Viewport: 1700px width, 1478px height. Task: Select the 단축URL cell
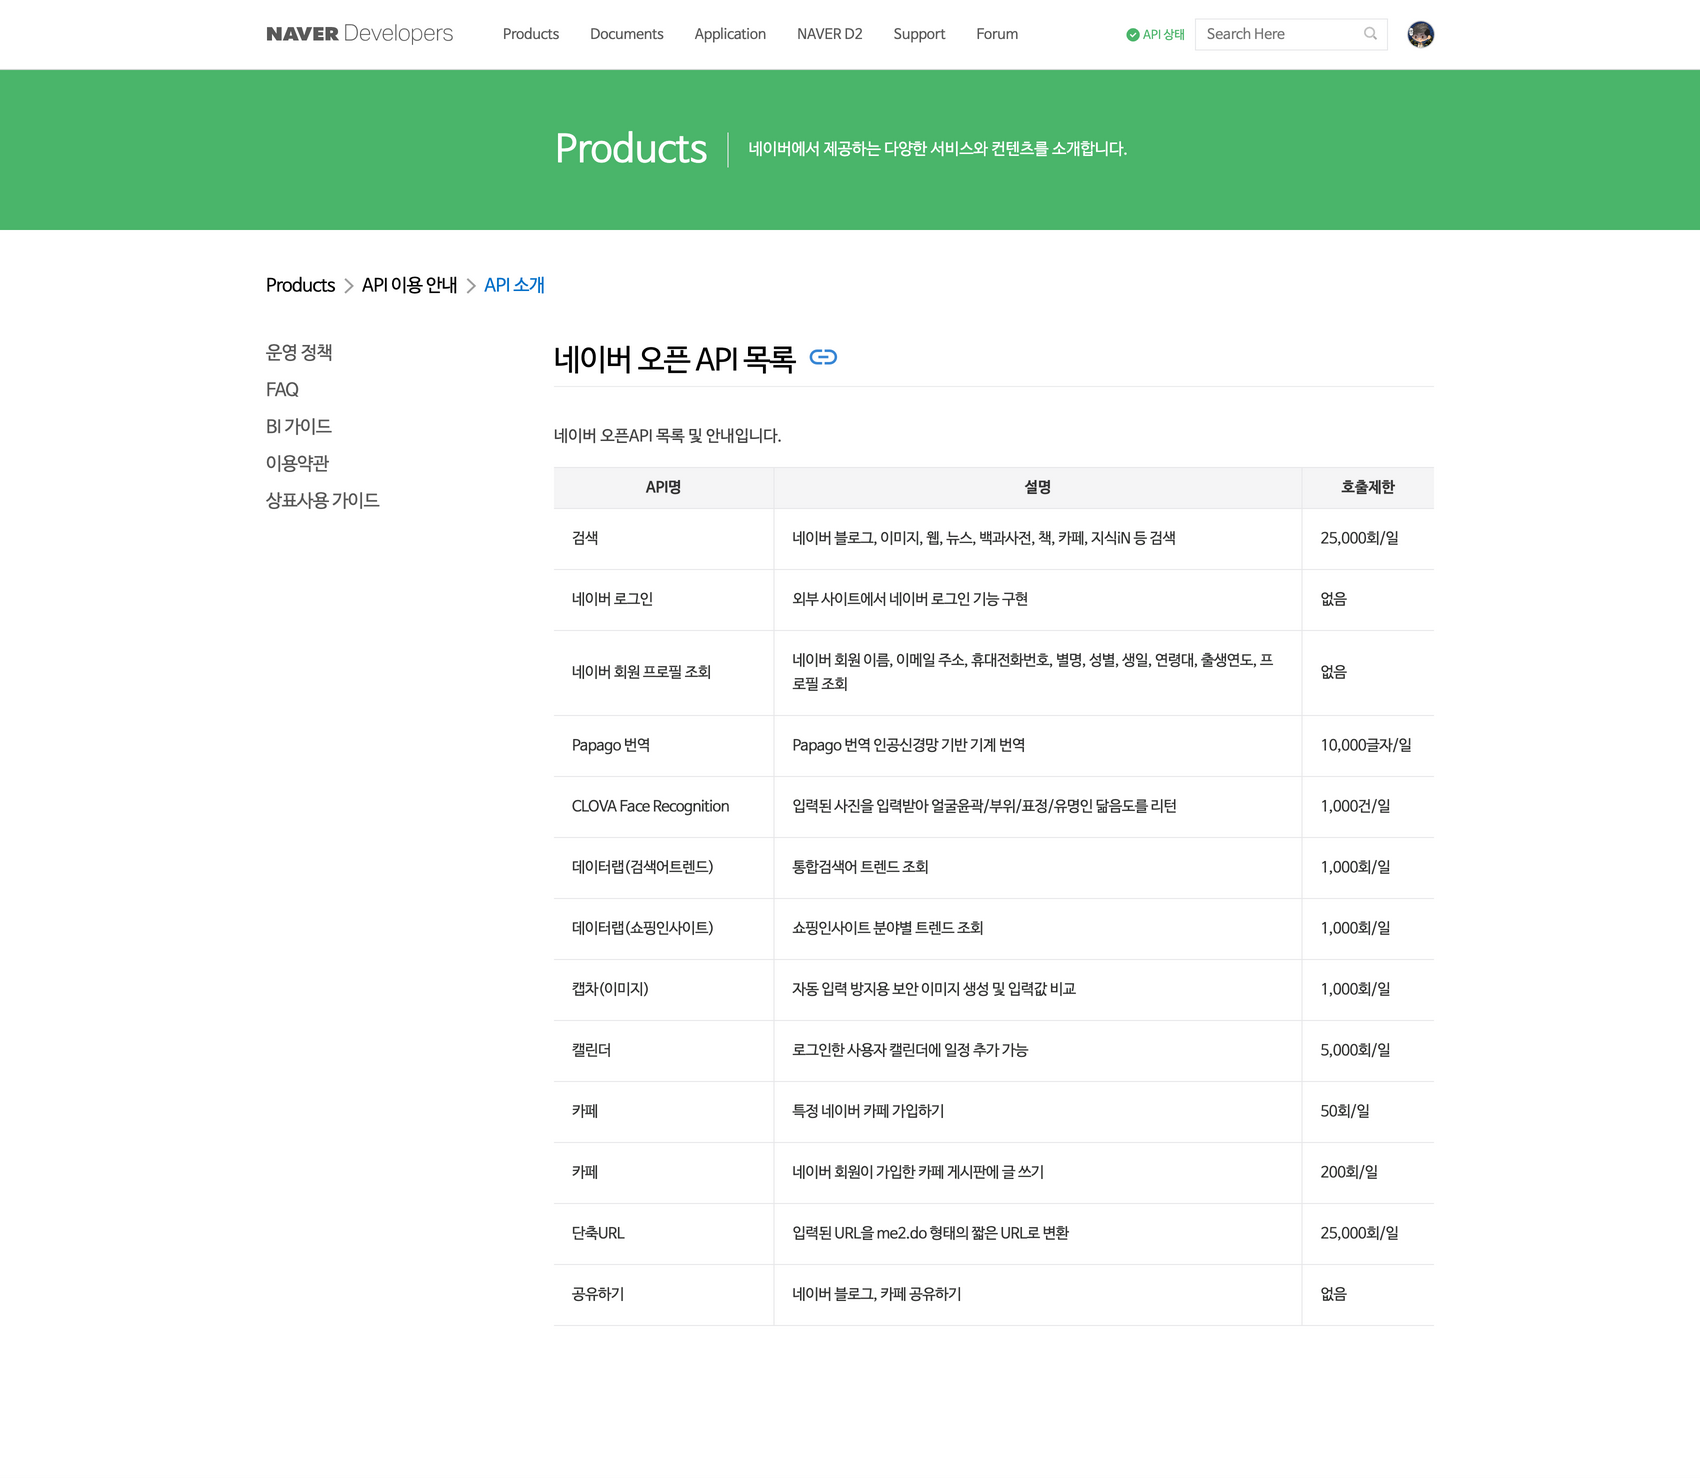point(663,1233)
